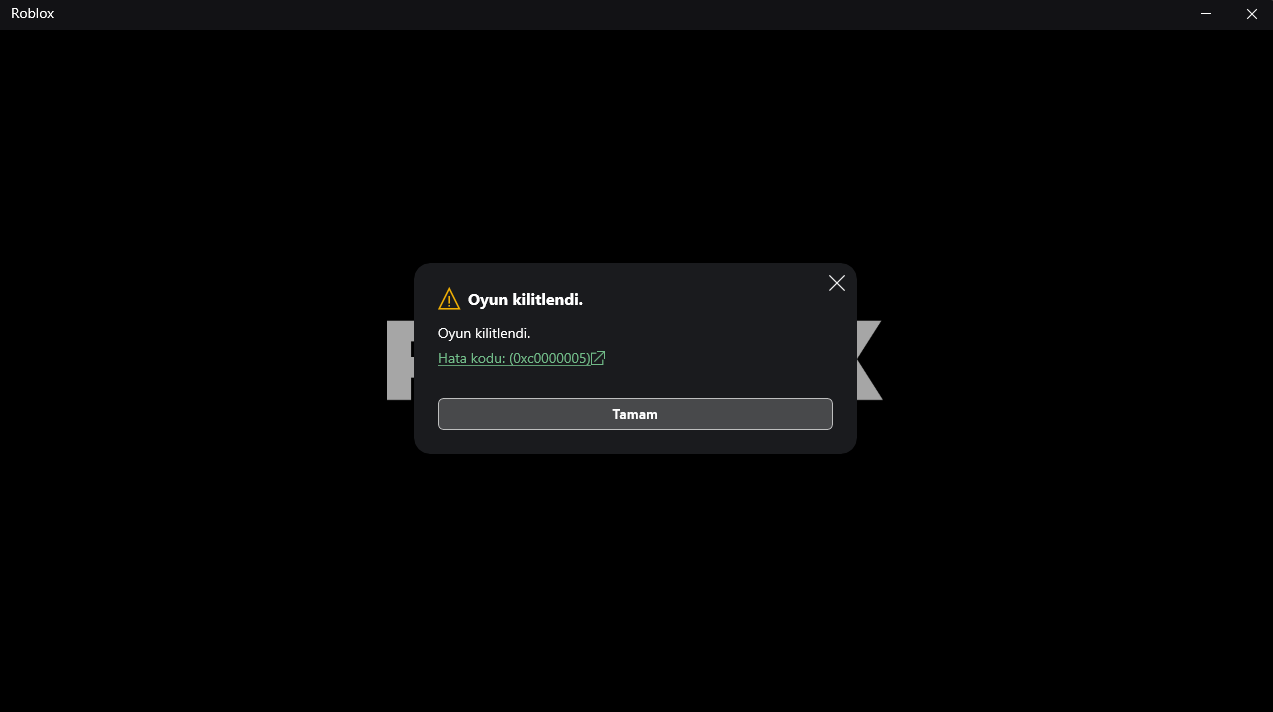Click the external link arrow icon after the error code

[x=598, y=358]
